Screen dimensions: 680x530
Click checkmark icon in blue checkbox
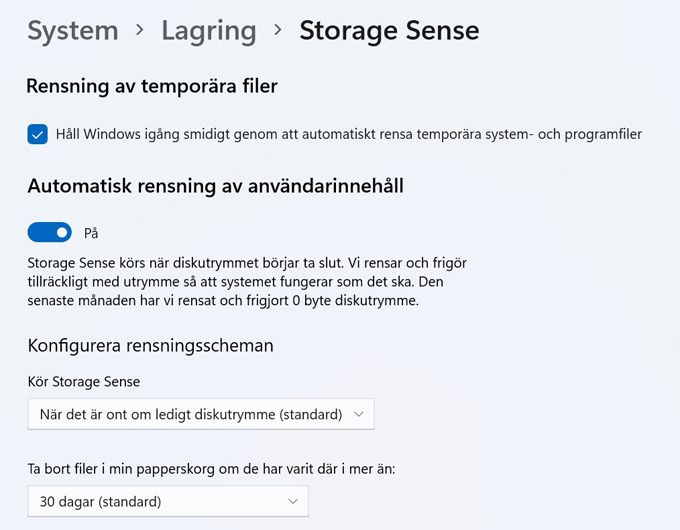38,134
